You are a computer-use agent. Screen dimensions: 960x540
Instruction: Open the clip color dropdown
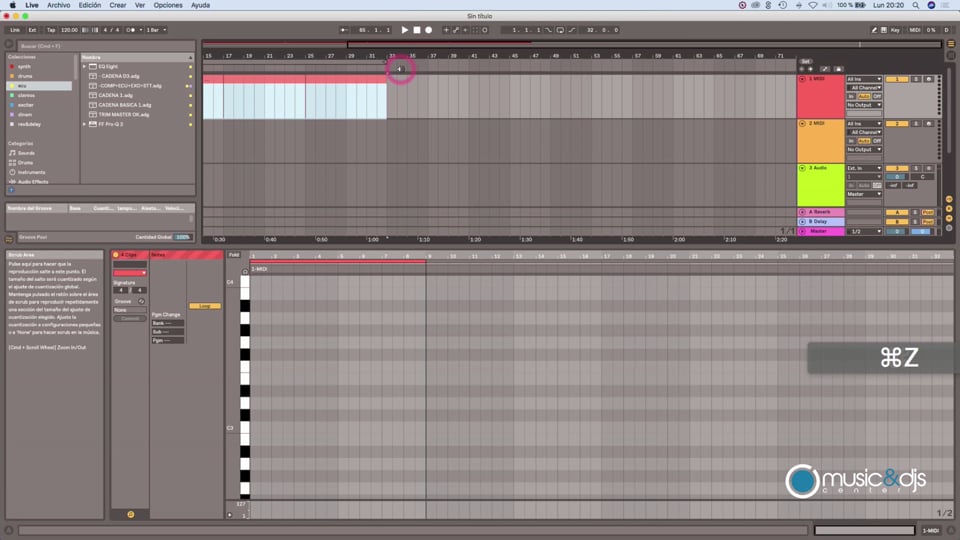pyautogui.click(x=130, y=272)
